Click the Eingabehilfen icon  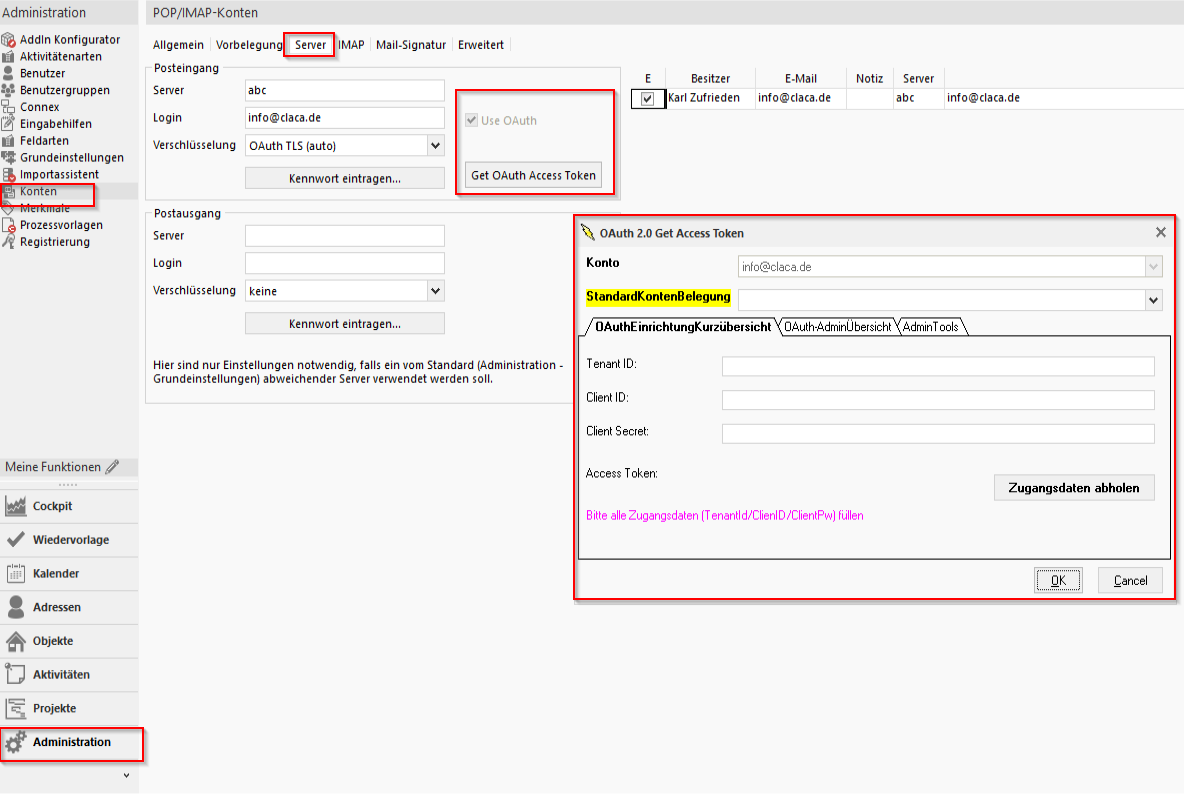(8, 124)
